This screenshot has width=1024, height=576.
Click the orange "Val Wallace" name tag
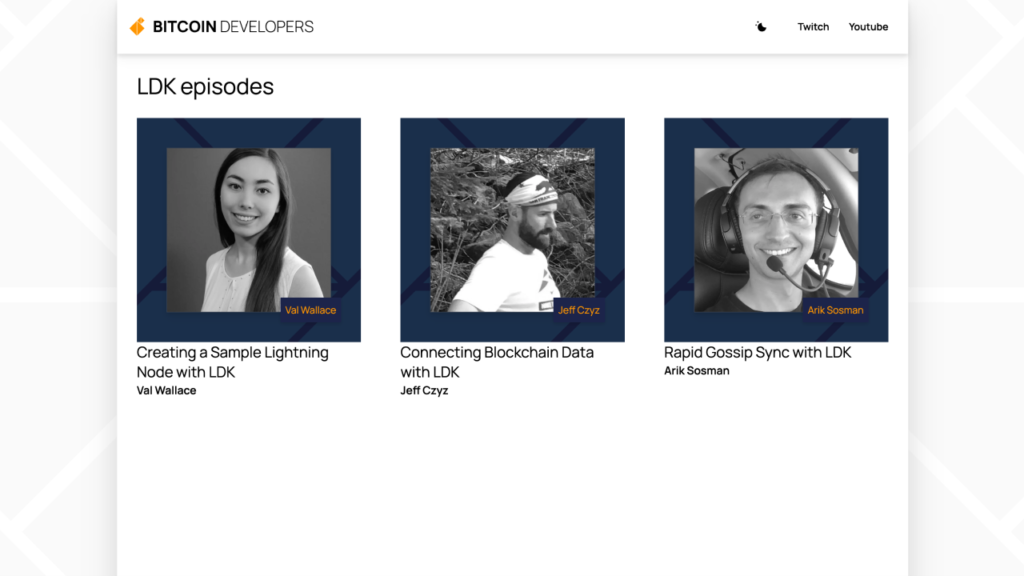[x=310, y=310]
